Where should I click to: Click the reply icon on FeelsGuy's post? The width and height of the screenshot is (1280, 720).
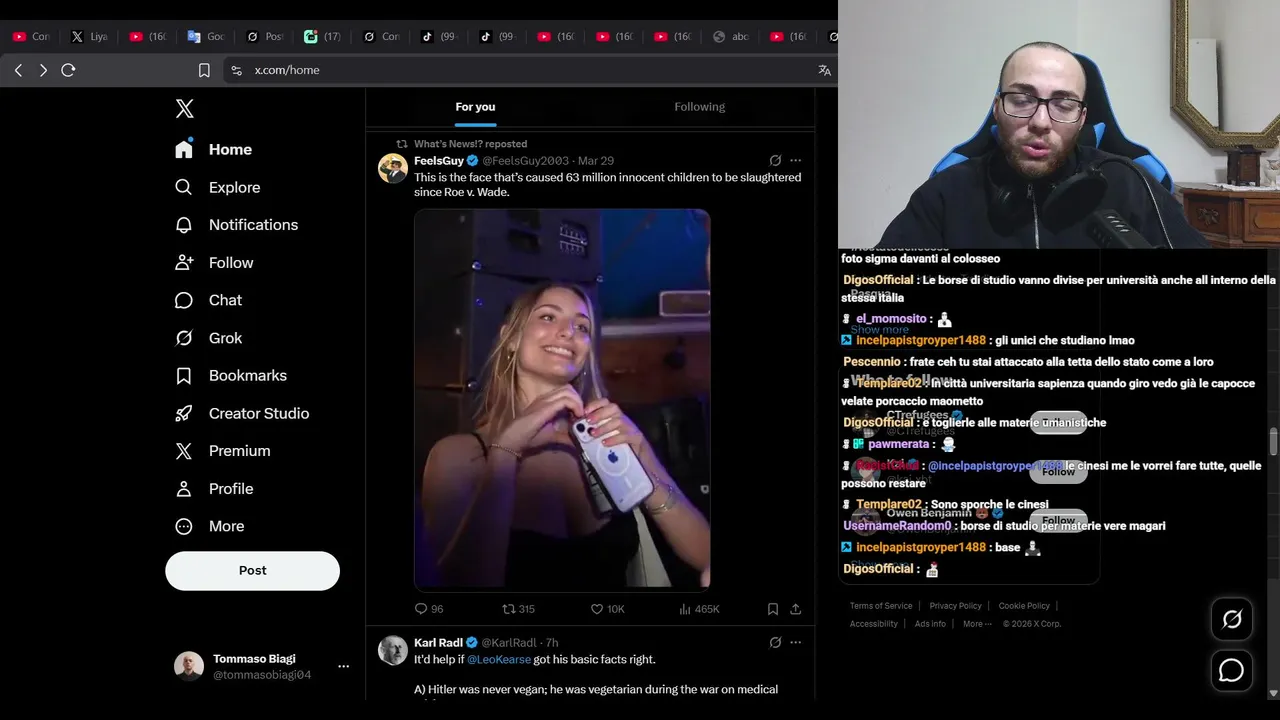coord(421,608)
